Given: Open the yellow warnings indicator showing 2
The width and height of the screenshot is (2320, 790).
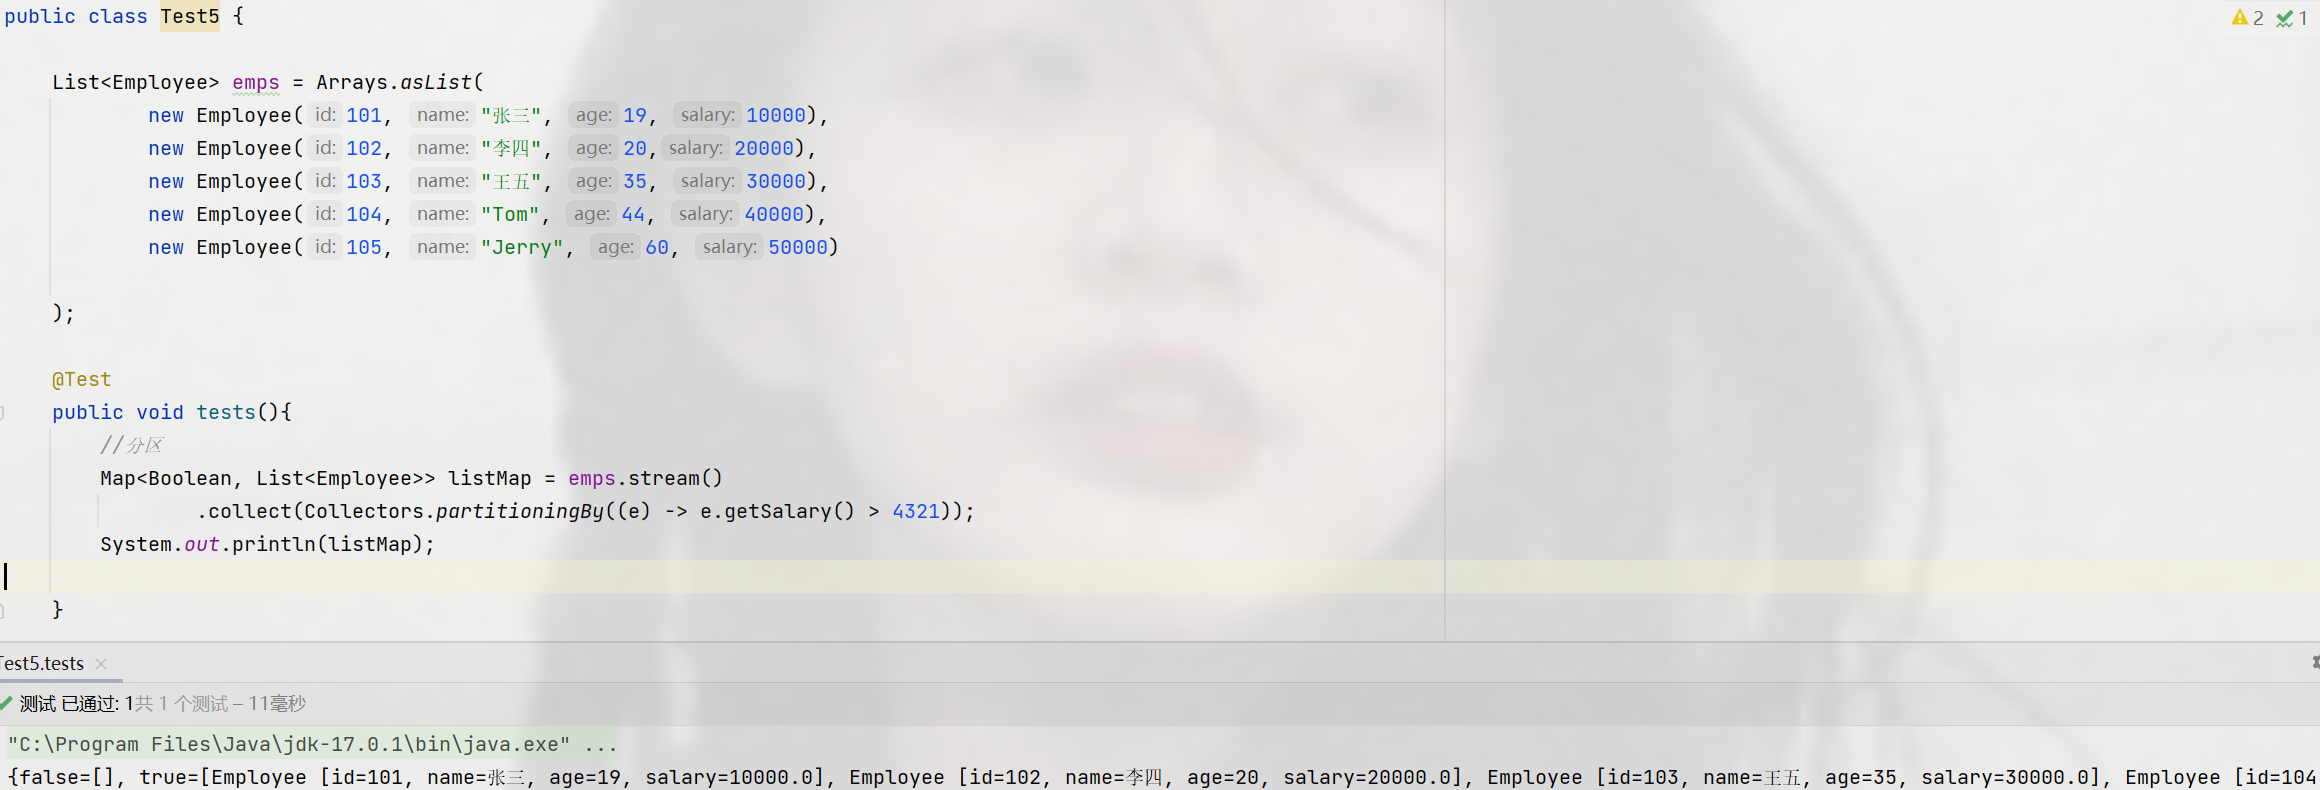Looking at the screenshot, I should 2246,18.
